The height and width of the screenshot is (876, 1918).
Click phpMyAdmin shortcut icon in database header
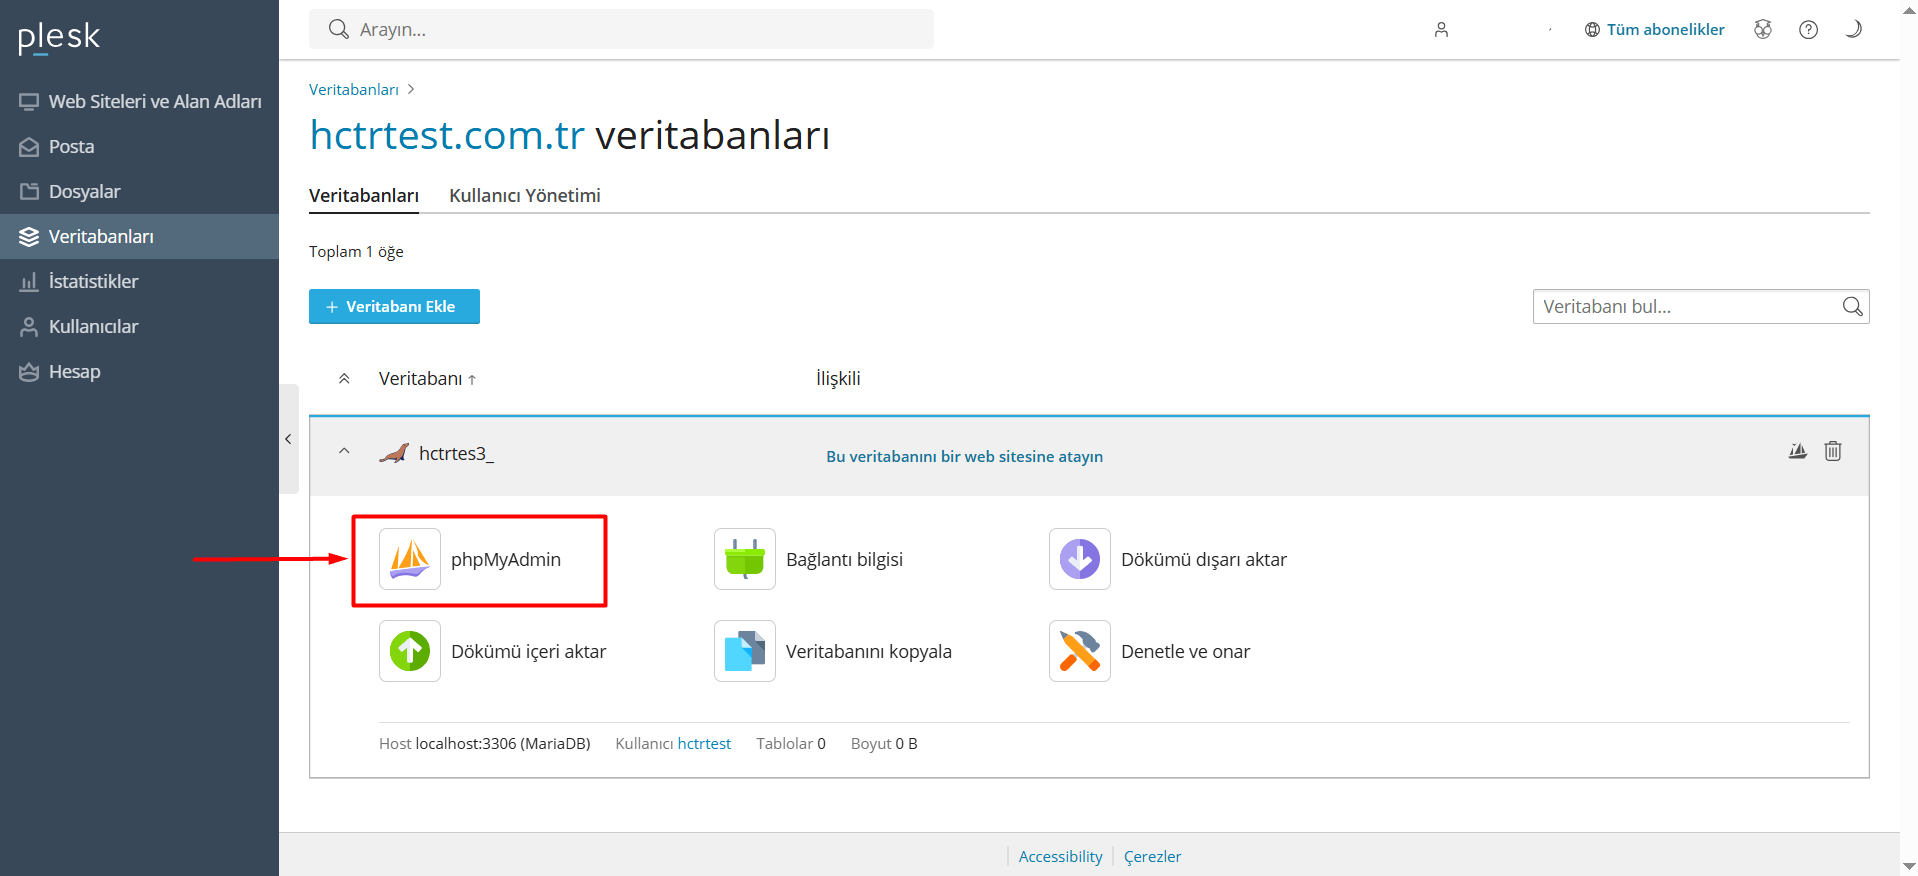pos(1798,451)
